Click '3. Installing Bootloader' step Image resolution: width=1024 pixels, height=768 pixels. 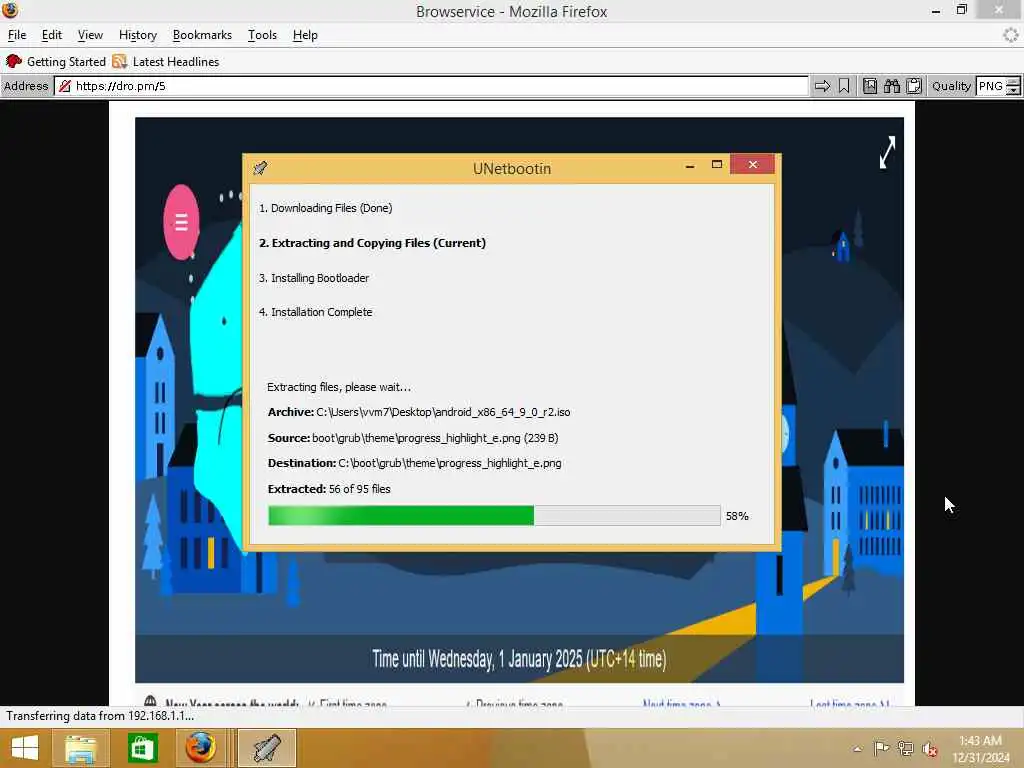pos(313,278)
